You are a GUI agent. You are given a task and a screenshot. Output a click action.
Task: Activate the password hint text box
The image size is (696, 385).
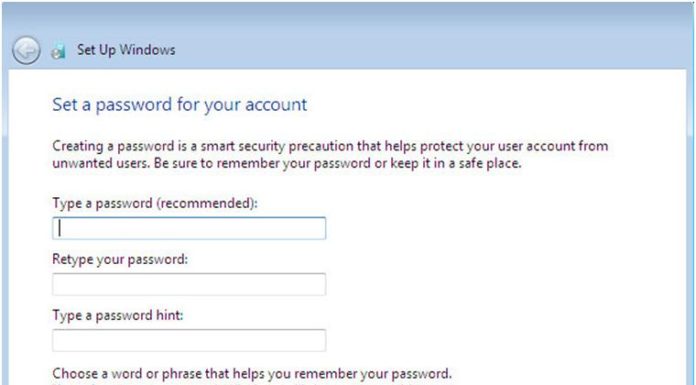189,340
